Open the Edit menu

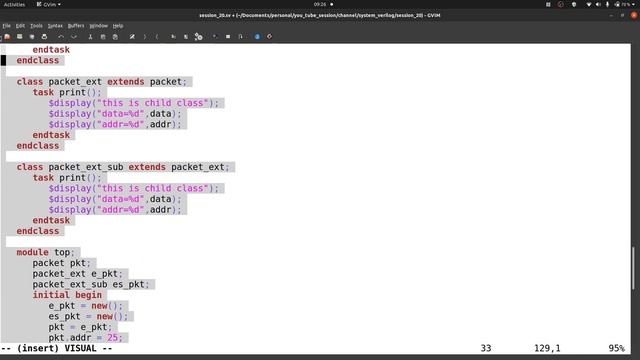(20, 26)
